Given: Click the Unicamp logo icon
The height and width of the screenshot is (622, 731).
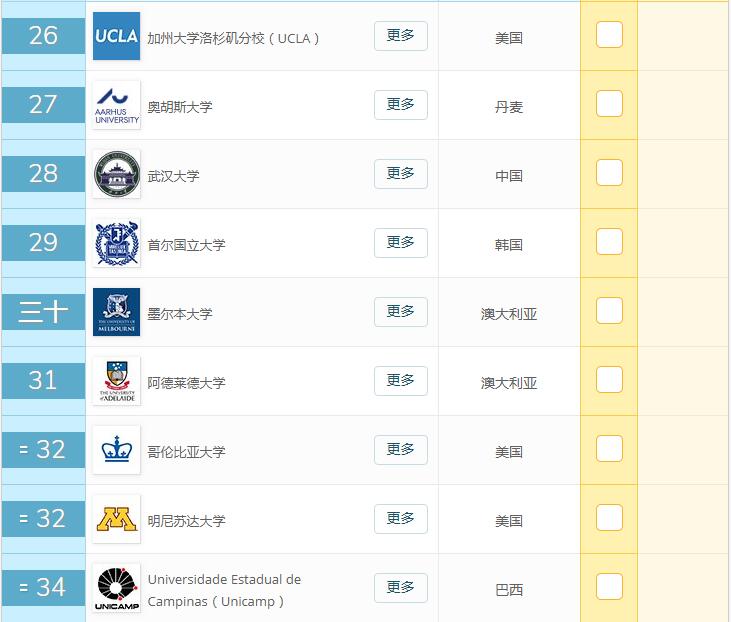Looking at the screenshot, I should (x=116, y=589).
